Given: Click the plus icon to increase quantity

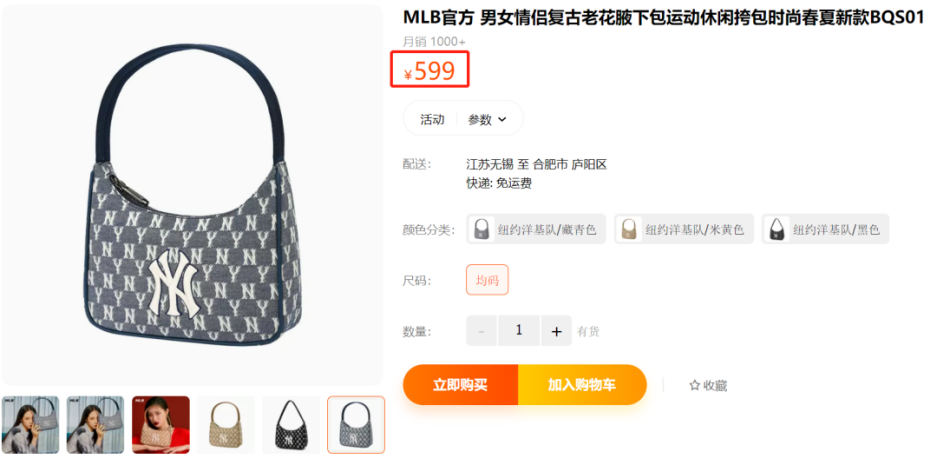Looking at the screenshot, I should click(556, 331).
